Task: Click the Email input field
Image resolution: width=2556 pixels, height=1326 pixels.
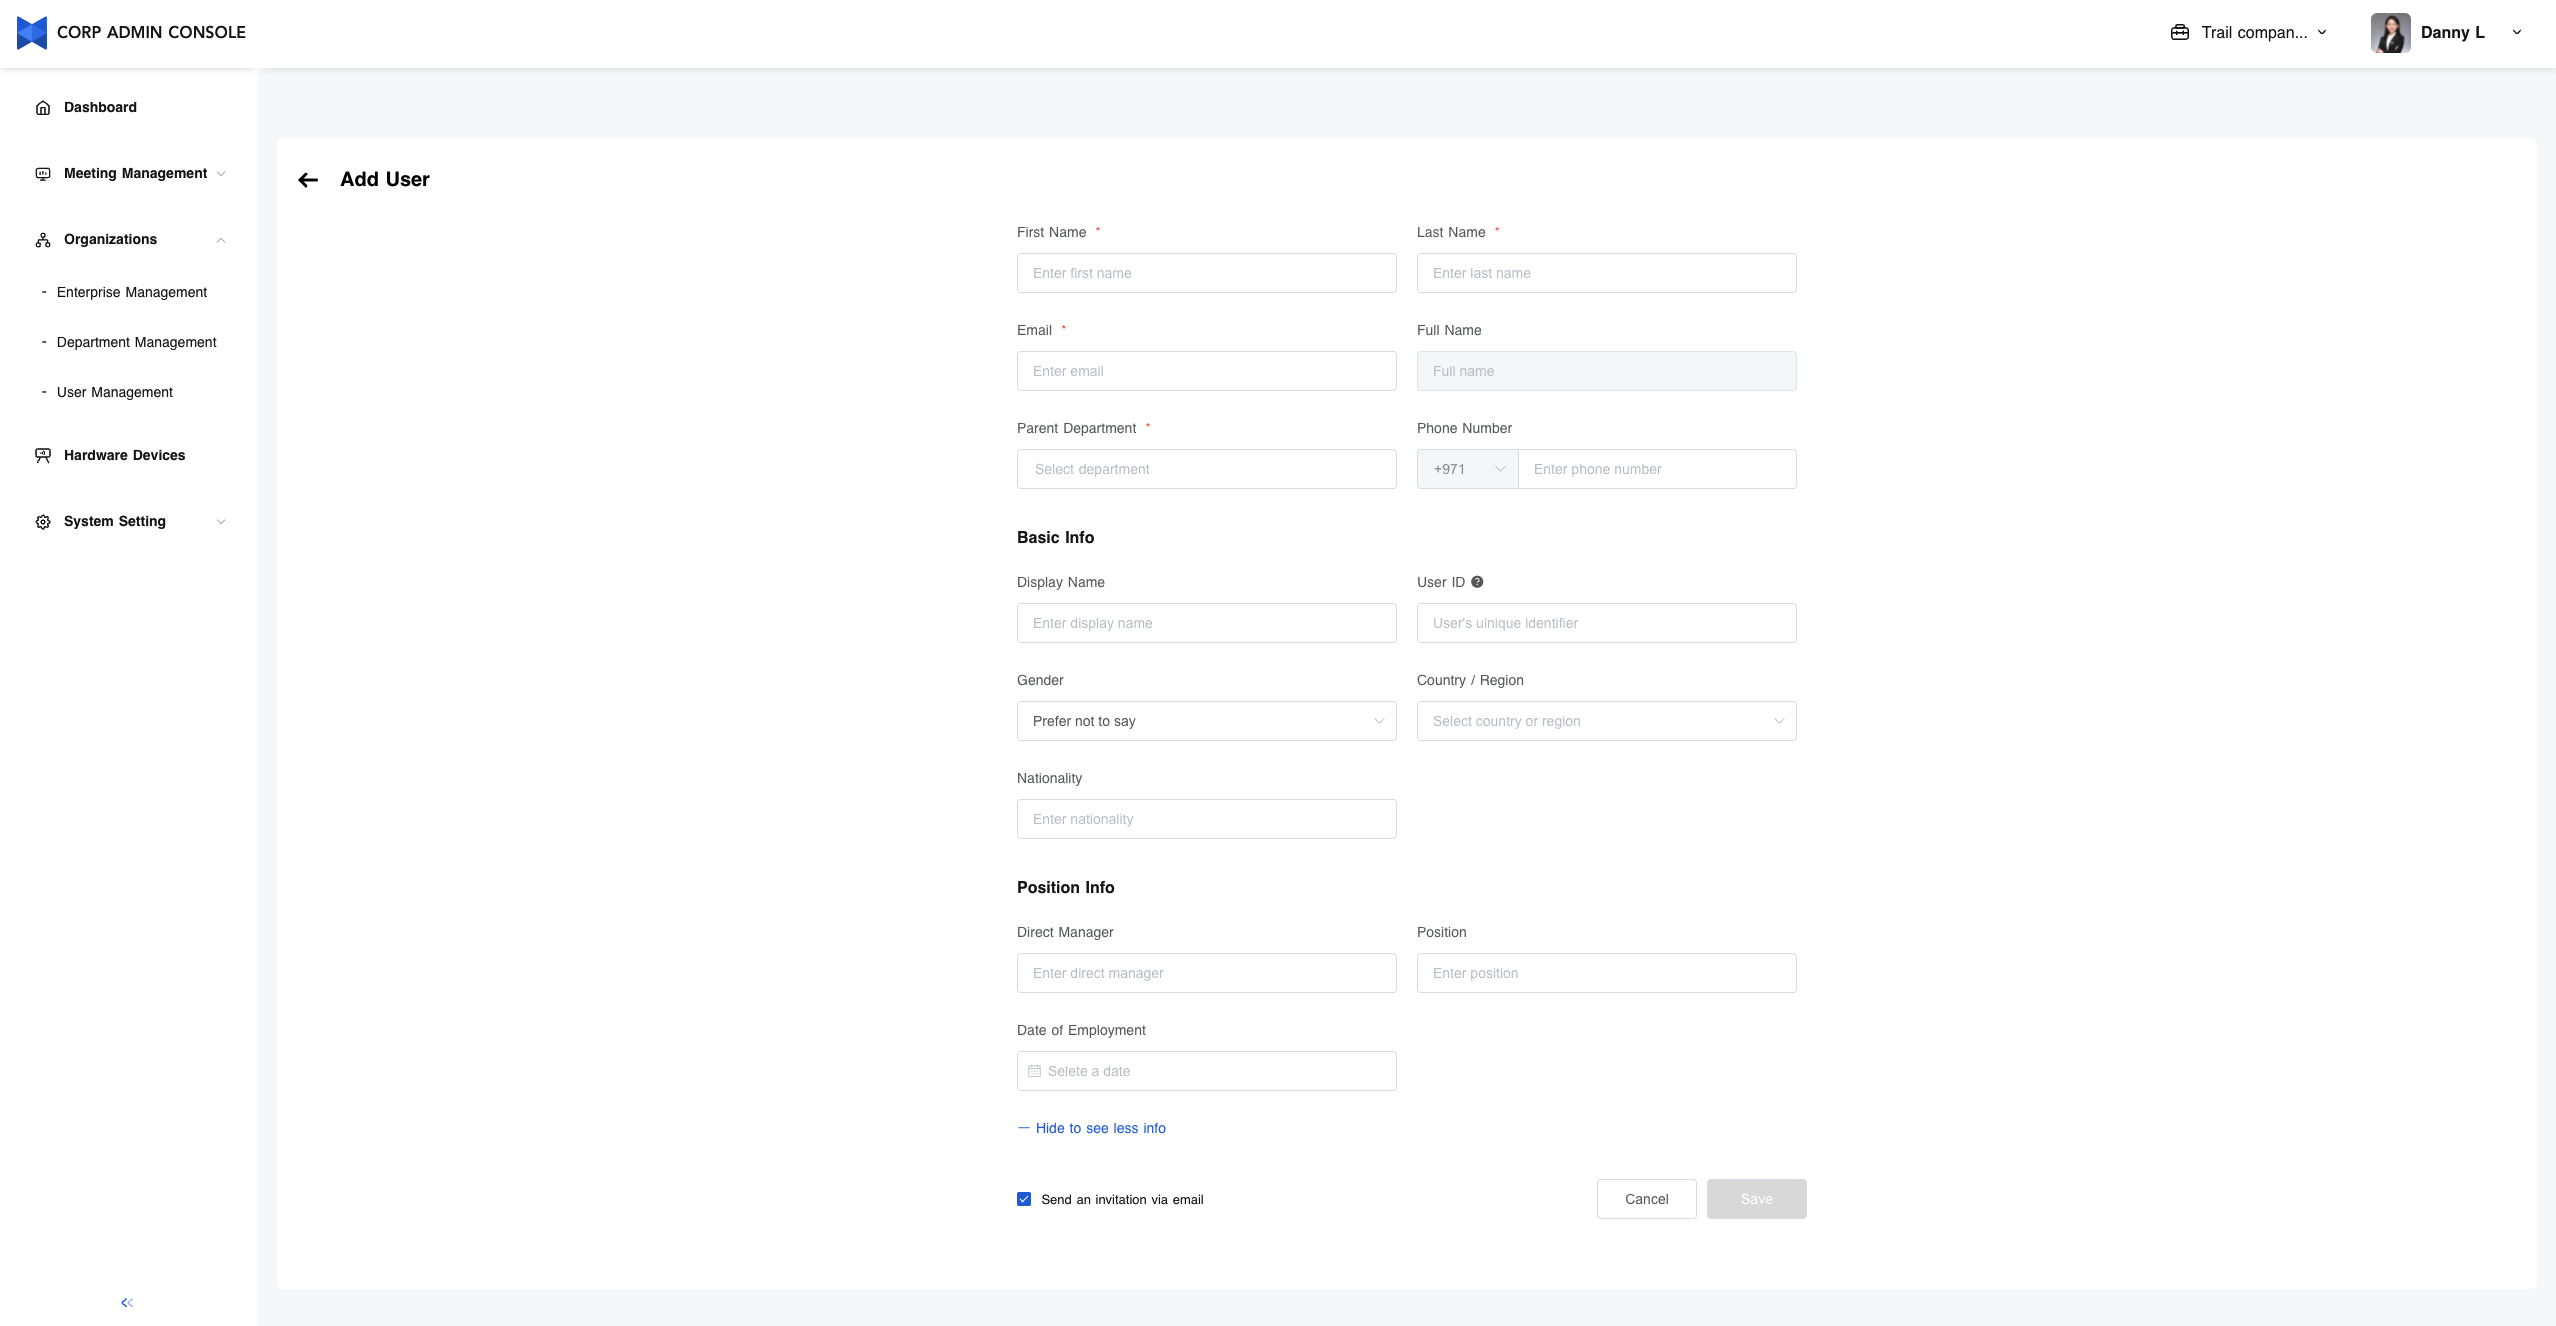Action: (1206, 371)
